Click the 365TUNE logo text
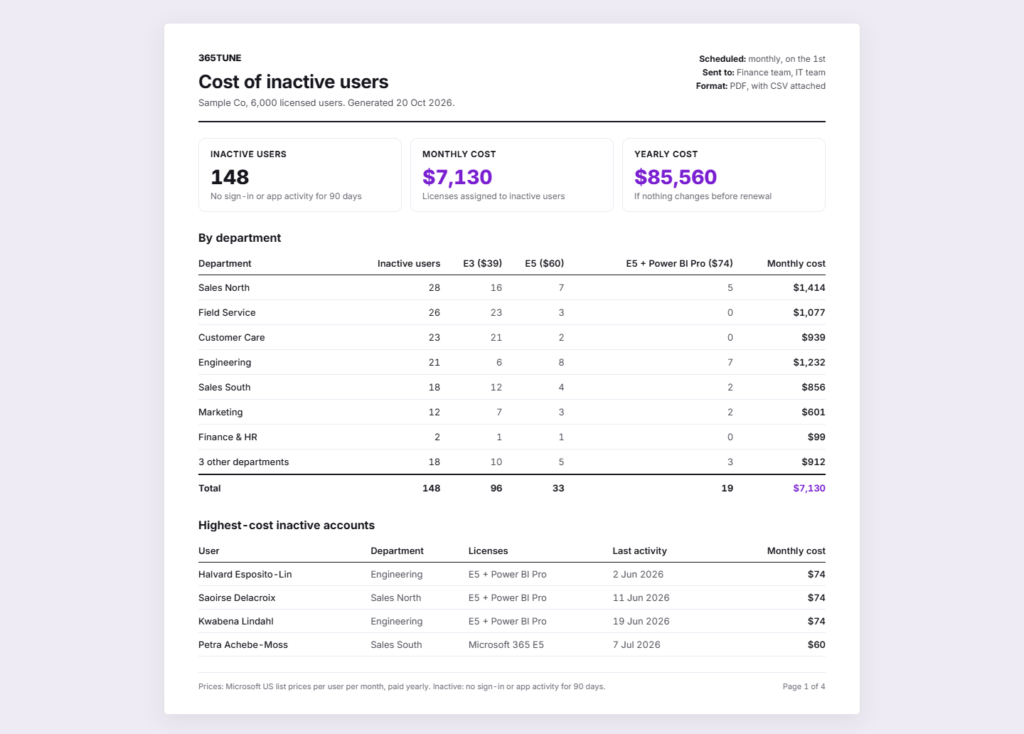 click(x=219, y=58)
